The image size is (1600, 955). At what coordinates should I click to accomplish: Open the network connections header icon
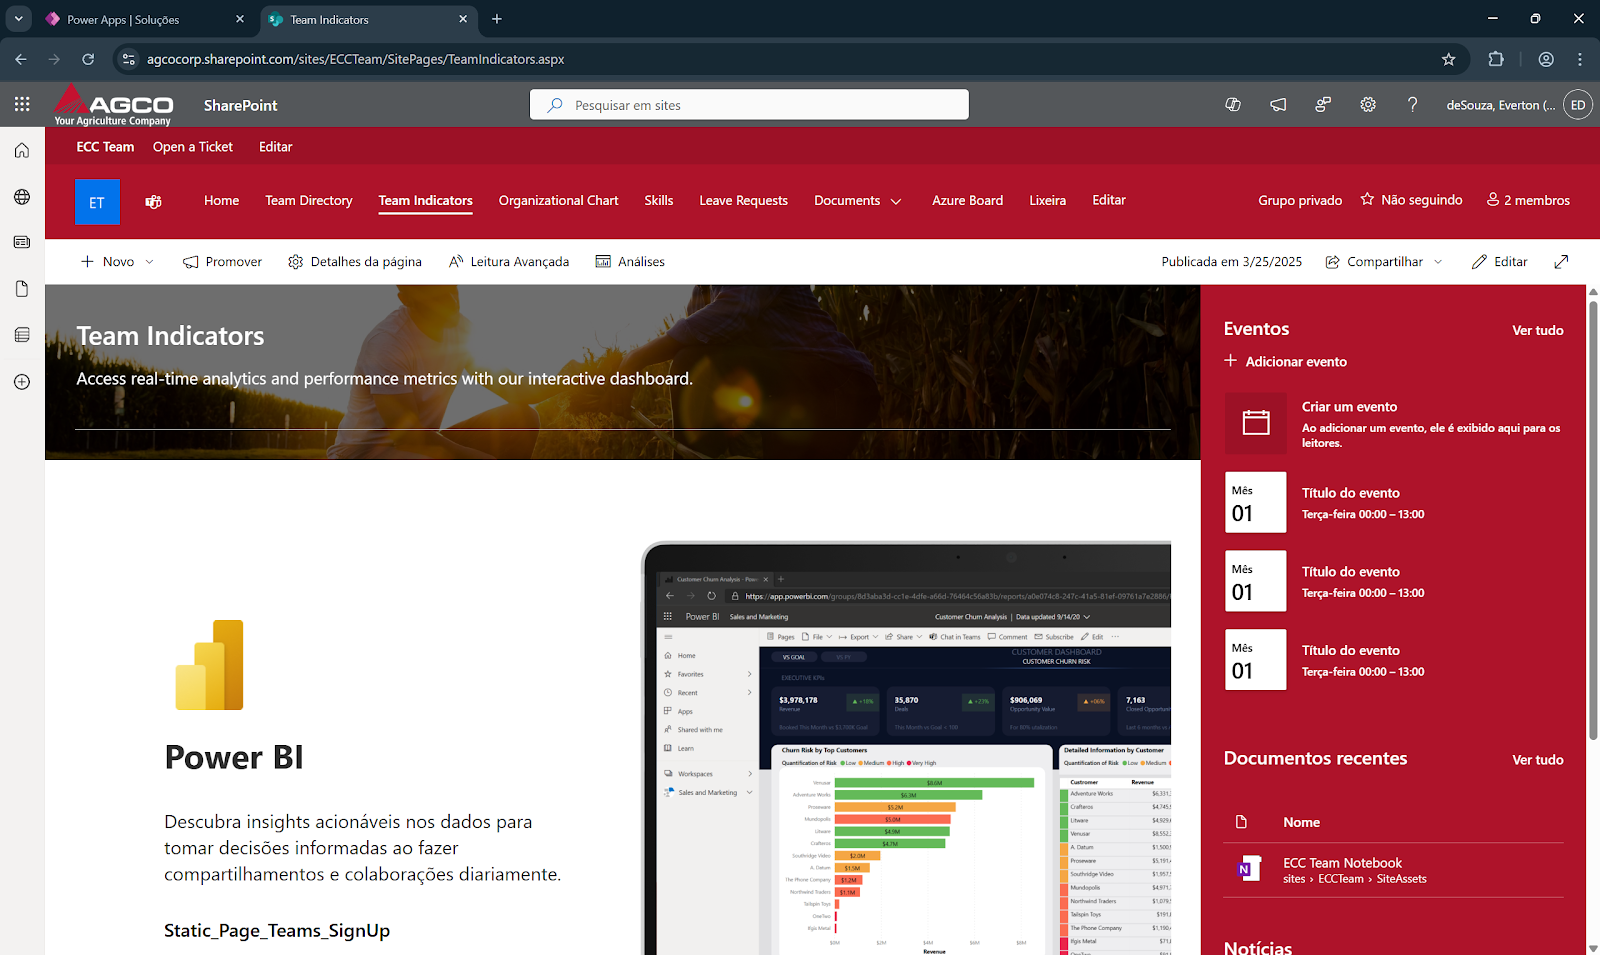click(x=1323, y=104)
